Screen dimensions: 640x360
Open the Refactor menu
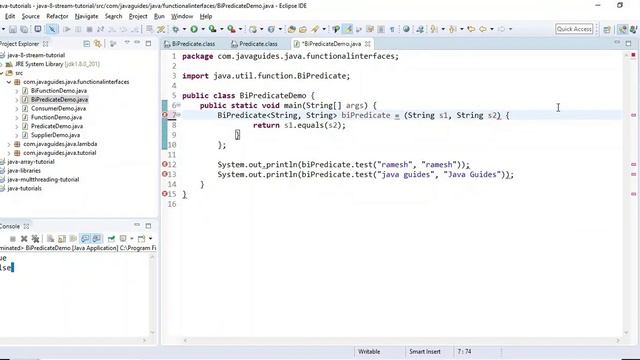[57, 16]
